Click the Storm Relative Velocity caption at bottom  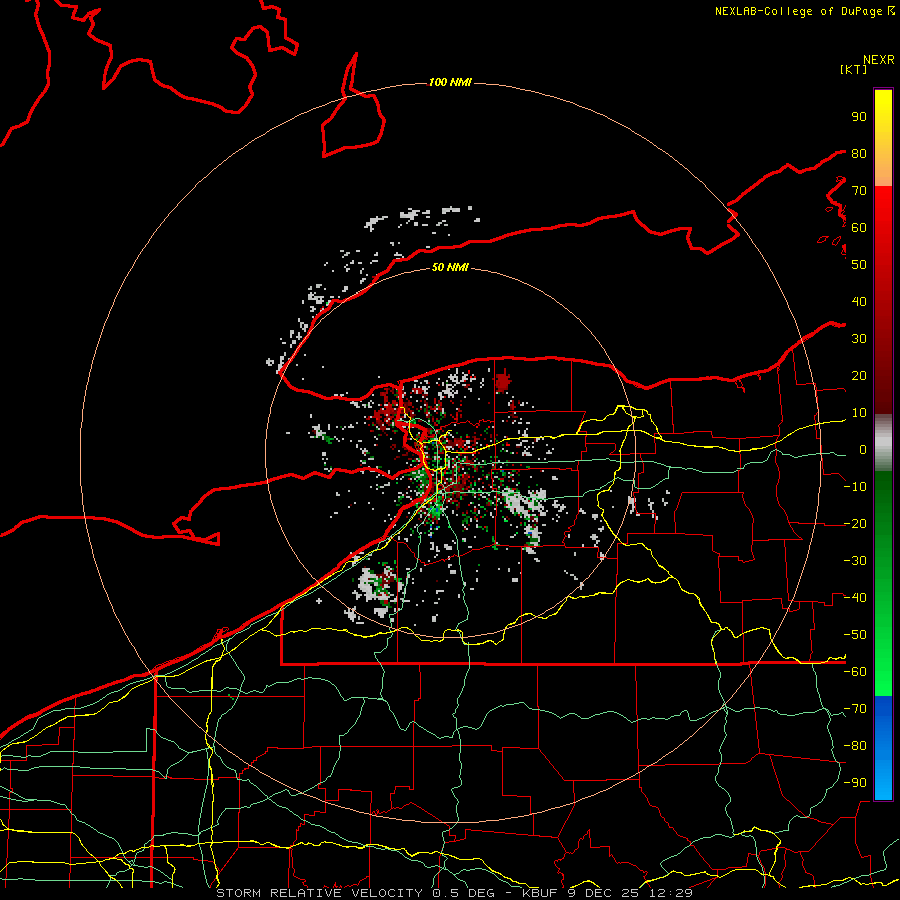pos(455,893)
